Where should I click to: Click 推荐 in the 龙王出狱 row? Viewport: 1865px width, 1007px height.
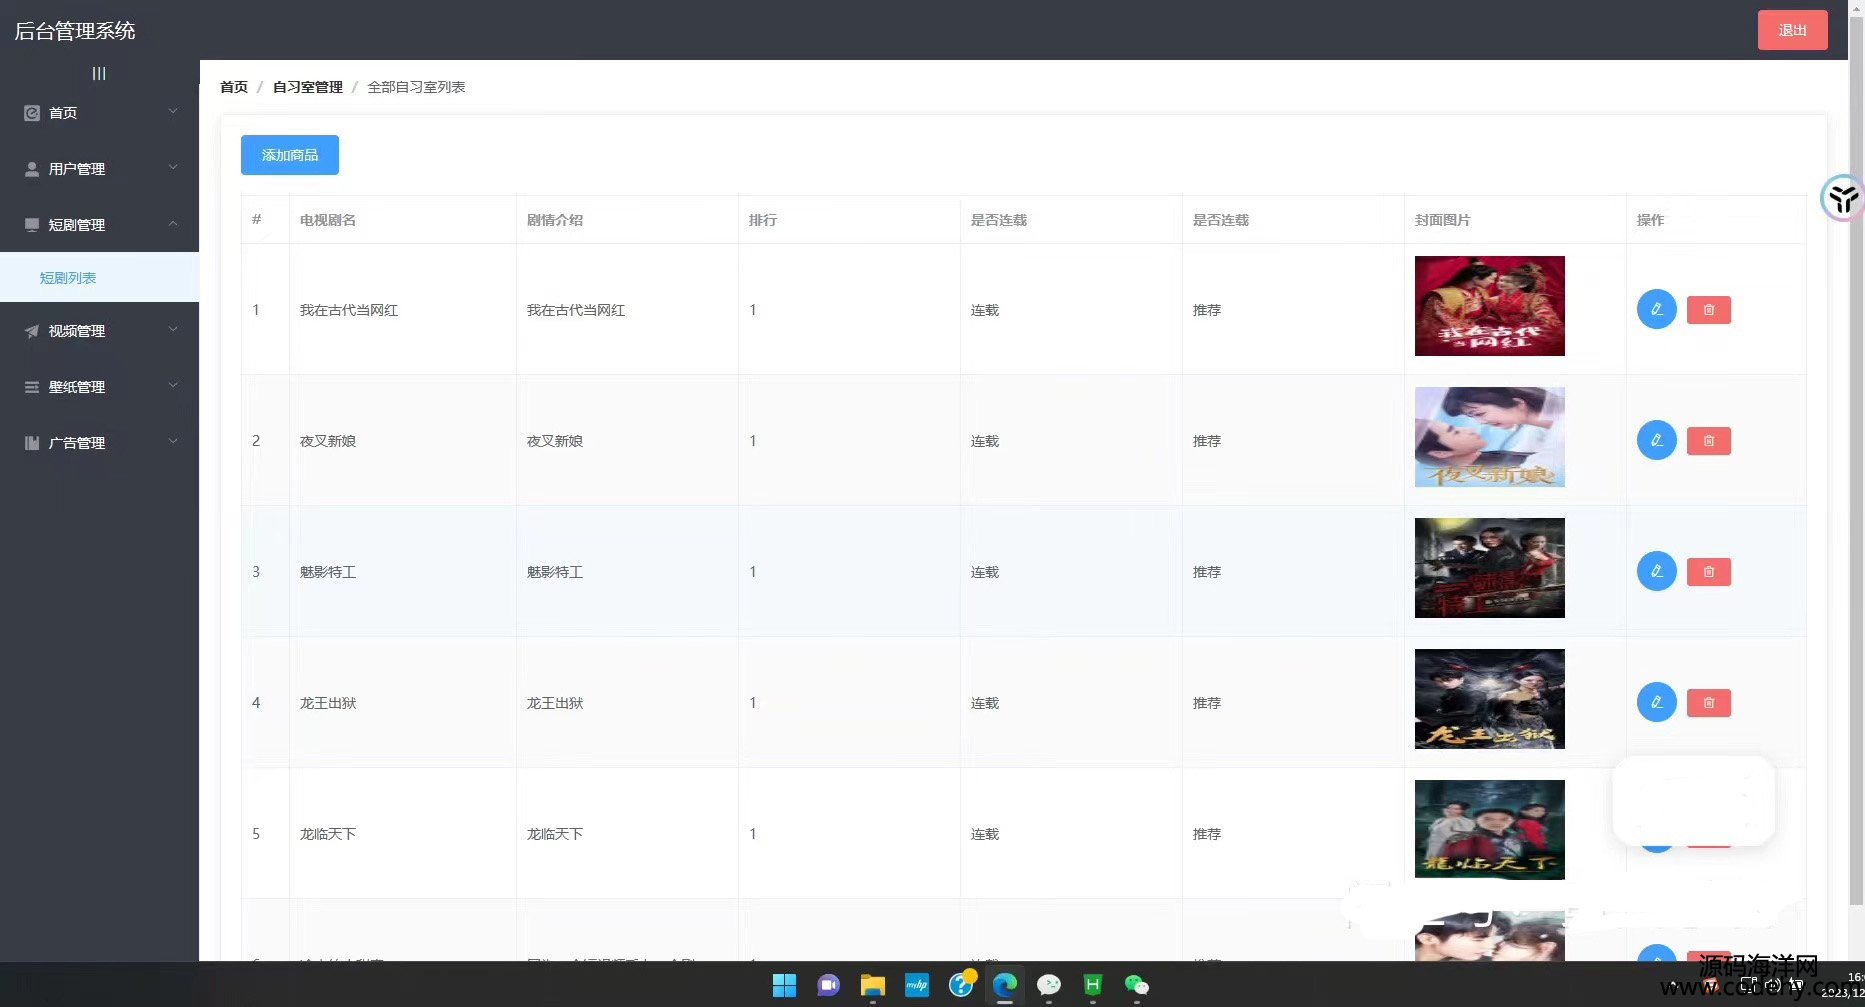click(1207, 703)
